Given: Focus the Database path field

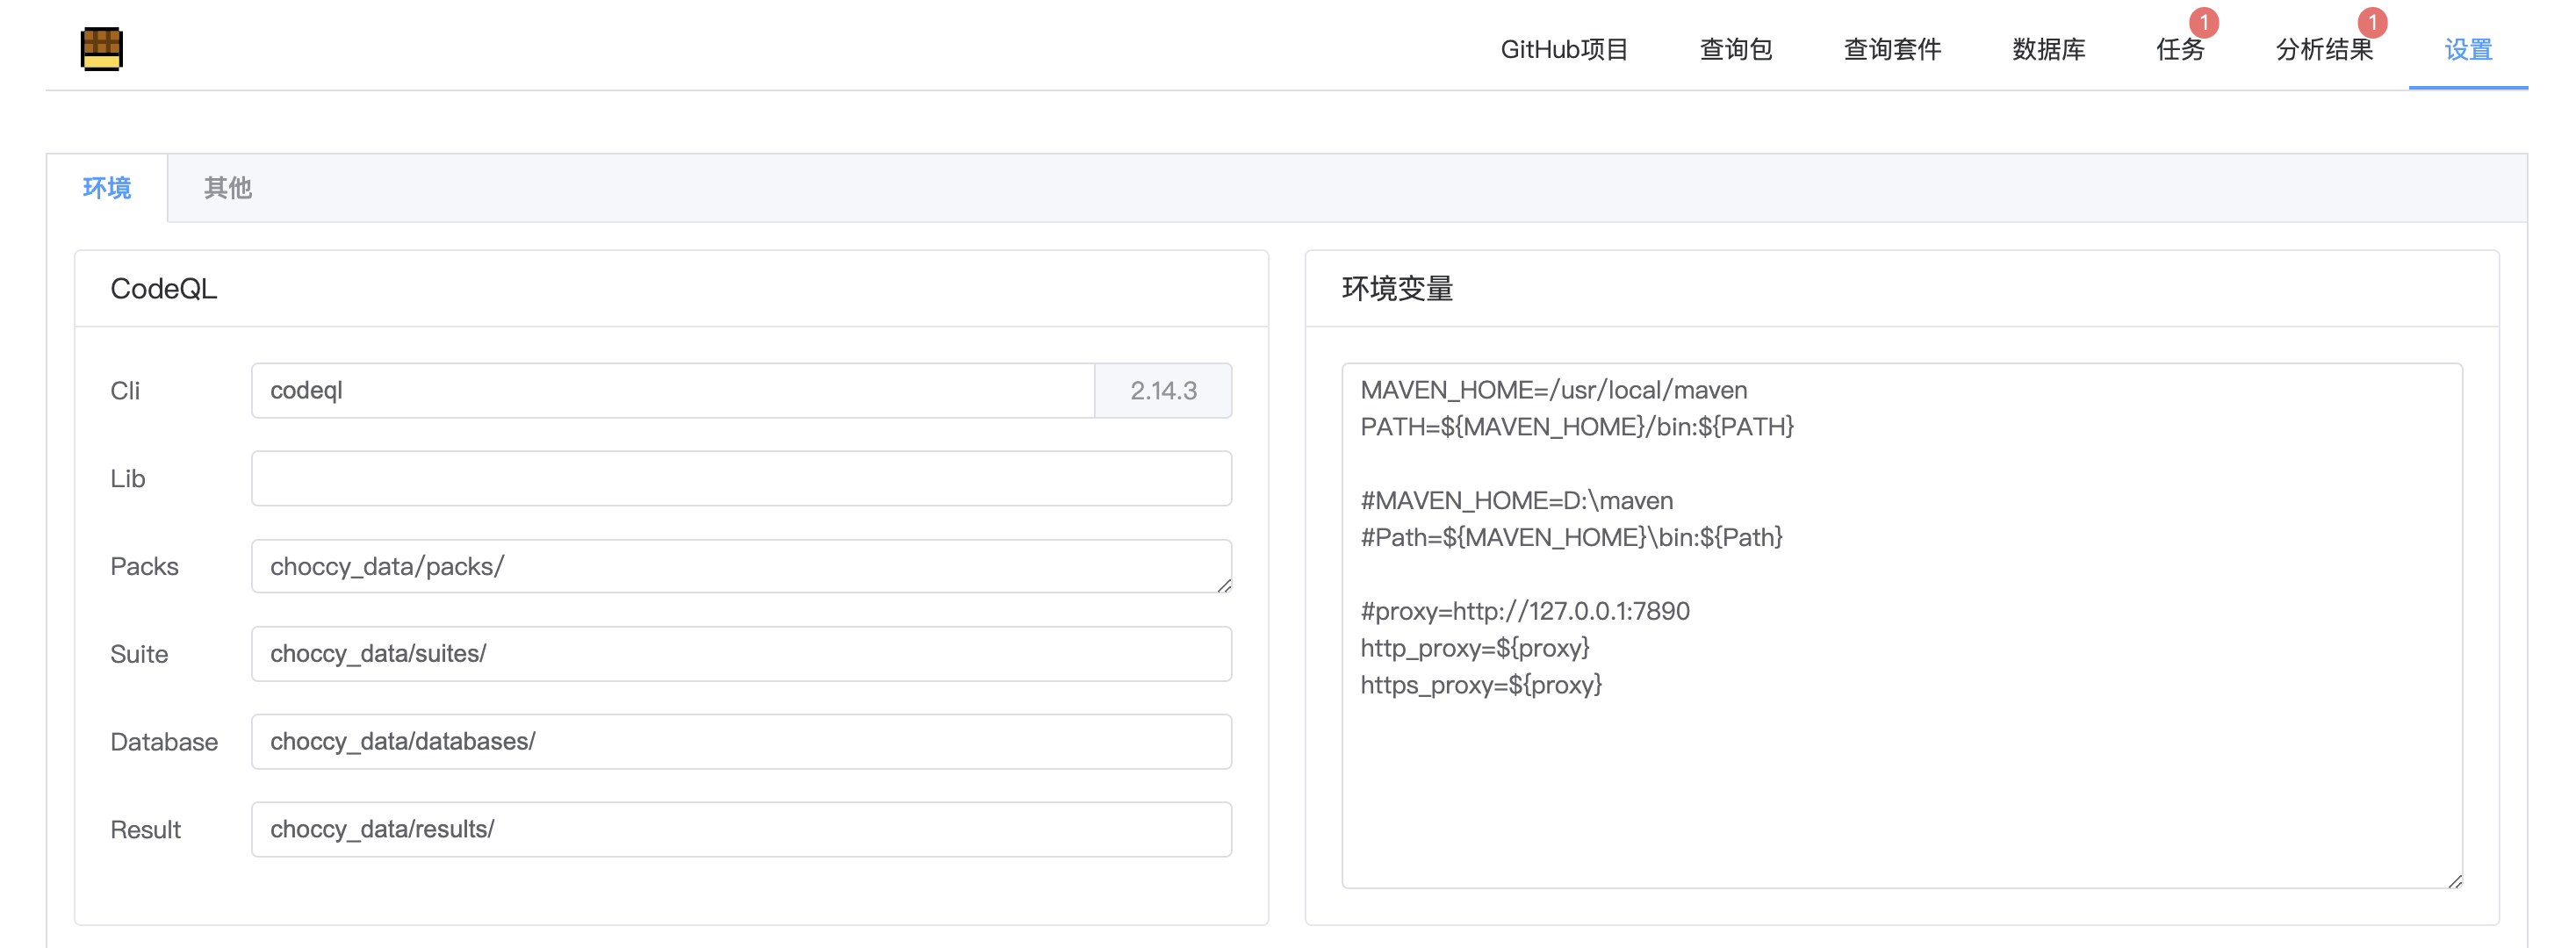Looking at the screenshot, I should 740,742.
